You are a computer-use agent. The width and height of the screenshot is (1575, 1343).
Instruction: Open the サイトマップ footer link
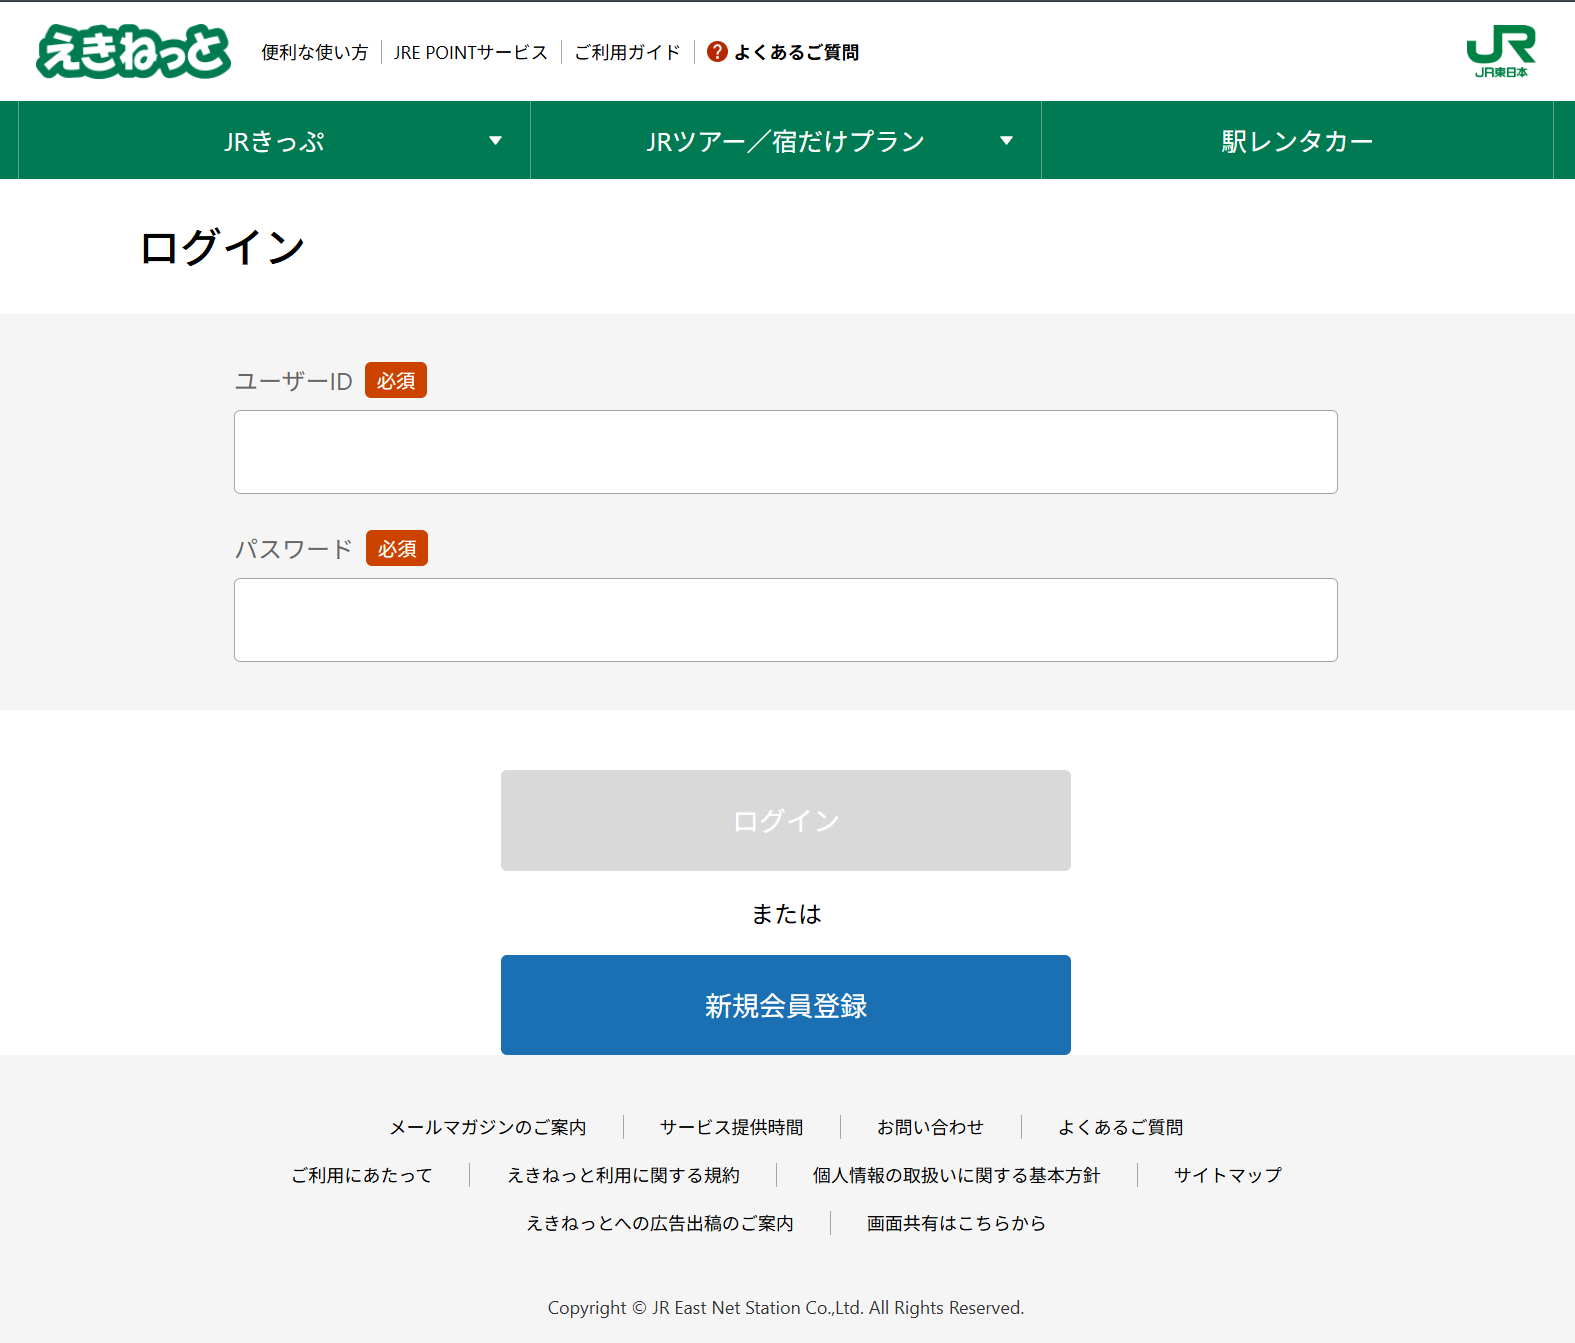(x=1227, y=1175)
